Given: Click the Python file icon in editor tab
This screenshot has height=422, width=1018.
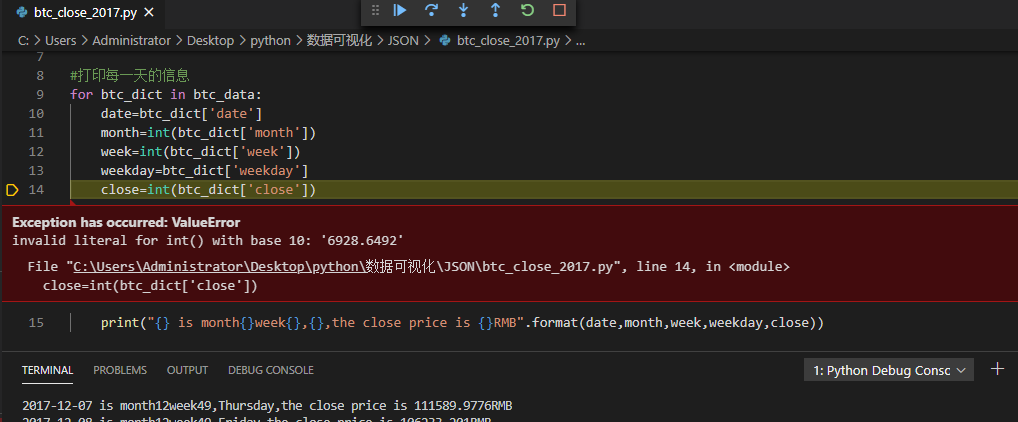Looking at the screenshot, I should 21,12.
